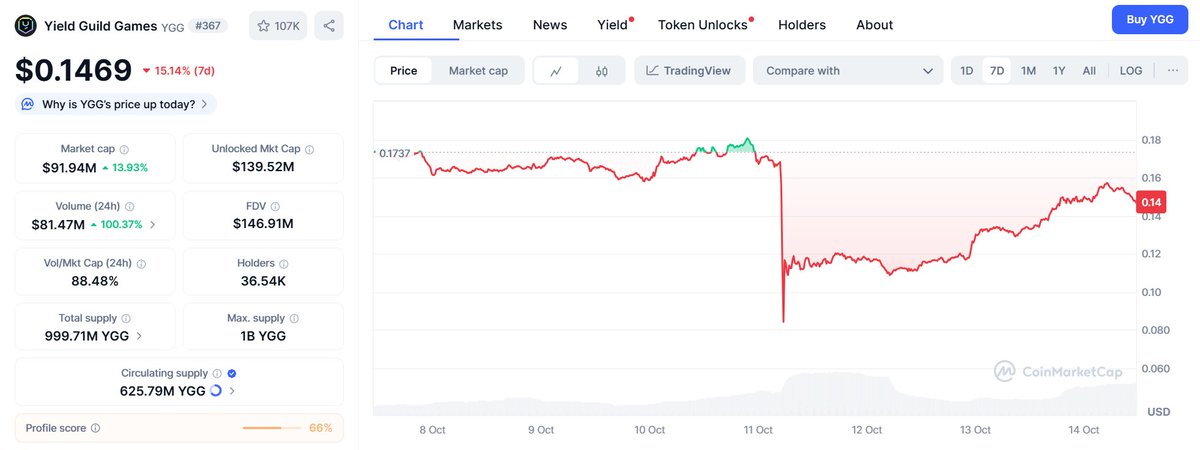
Task: Switch chart to Market cap view
Action: tap(478, 71)
